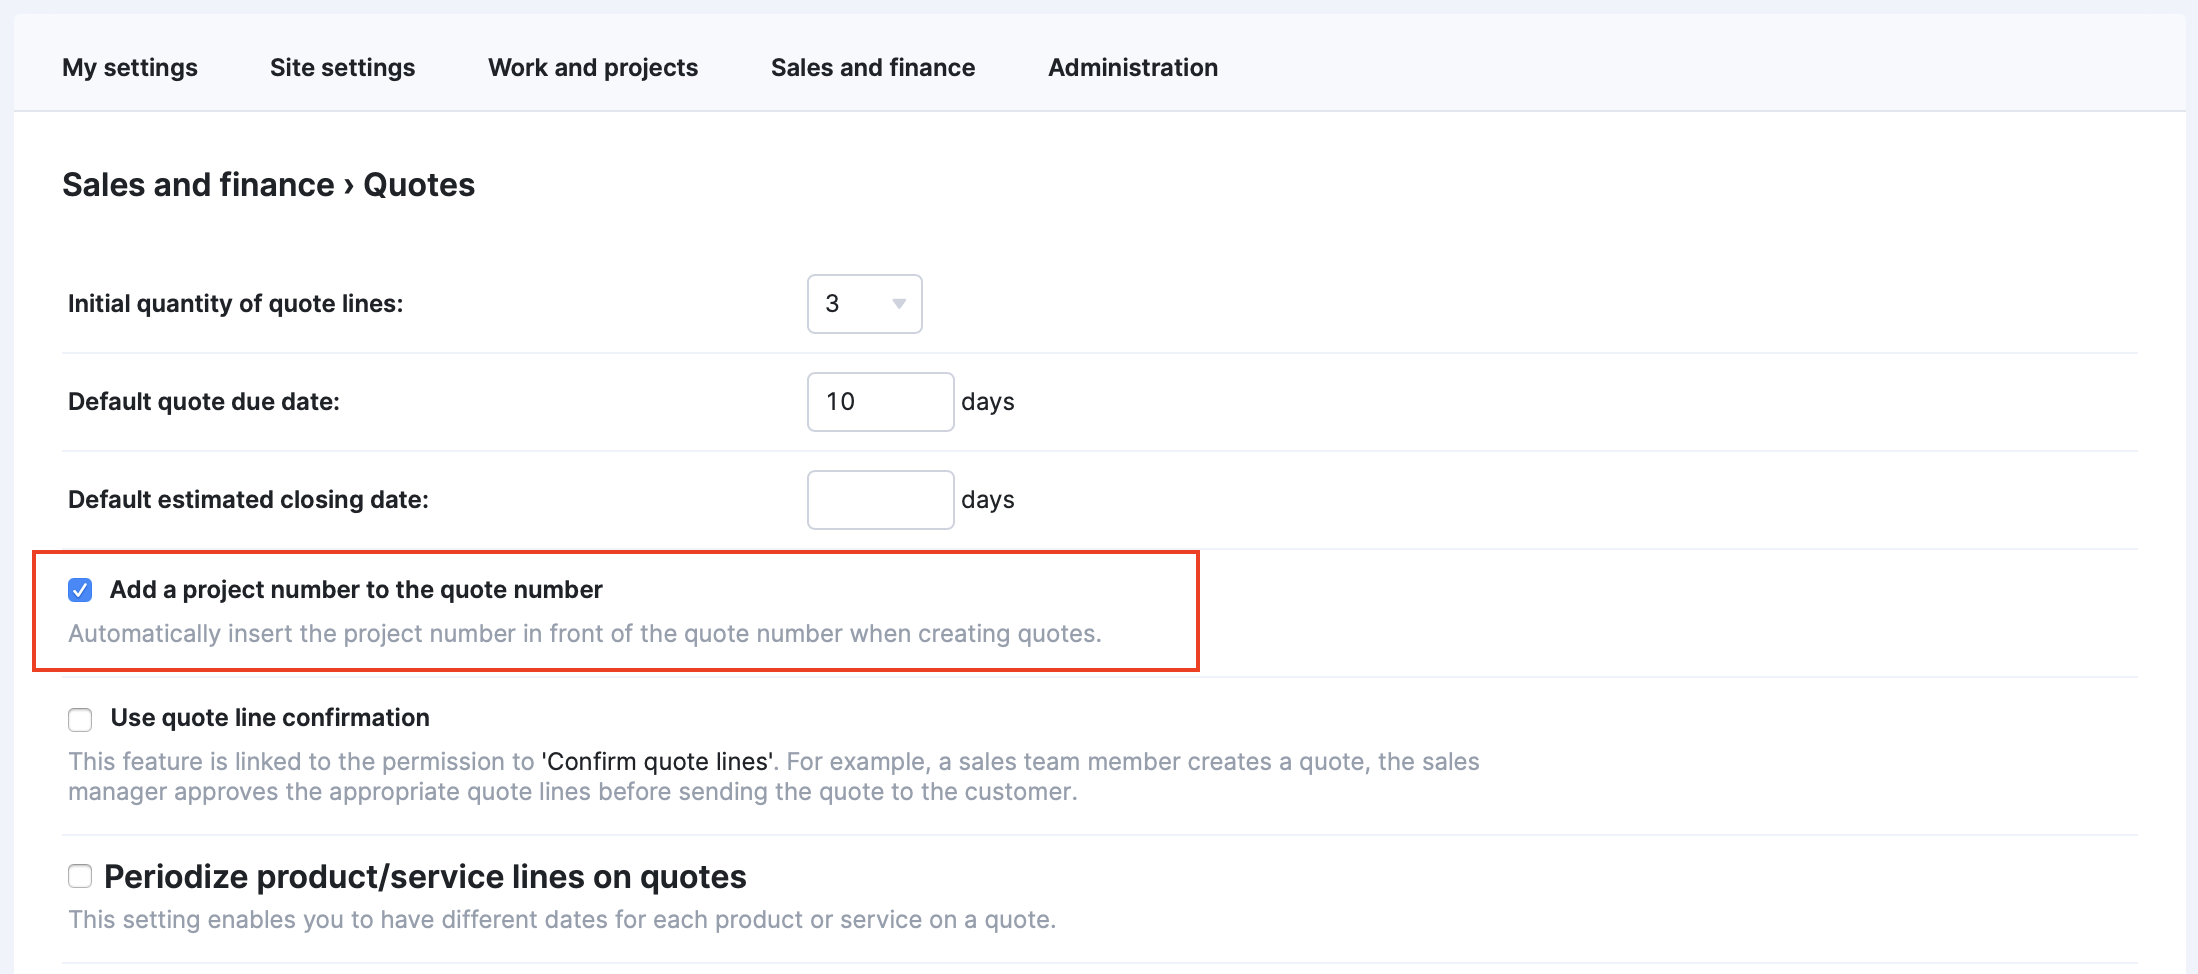Viewport: 2198px width, 974px height.
Task: Click 'This setting enables you' description text
Action: (562, 920)
